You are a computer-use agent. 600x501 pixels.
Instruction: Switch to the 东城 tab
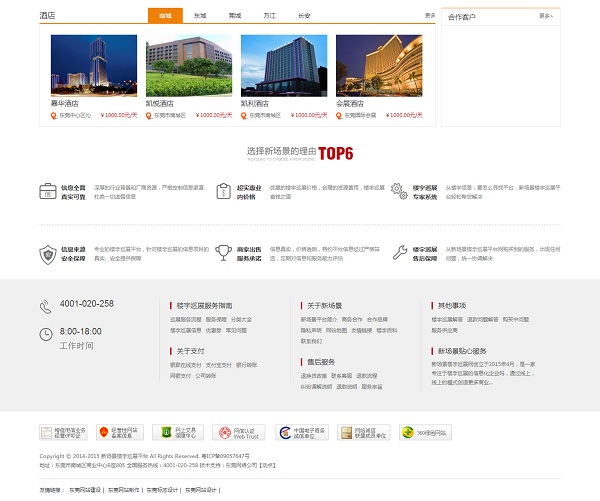coord(200,16)
